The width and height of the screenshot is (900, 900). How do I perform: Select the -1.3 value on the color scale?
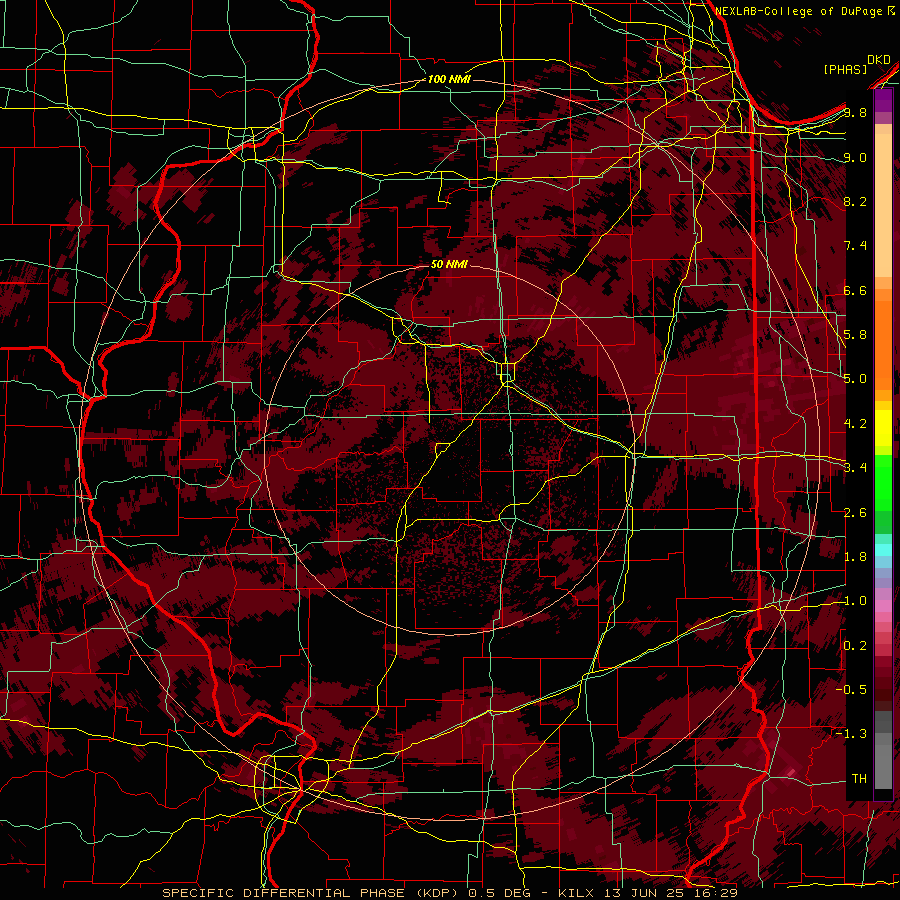[852, 734]
